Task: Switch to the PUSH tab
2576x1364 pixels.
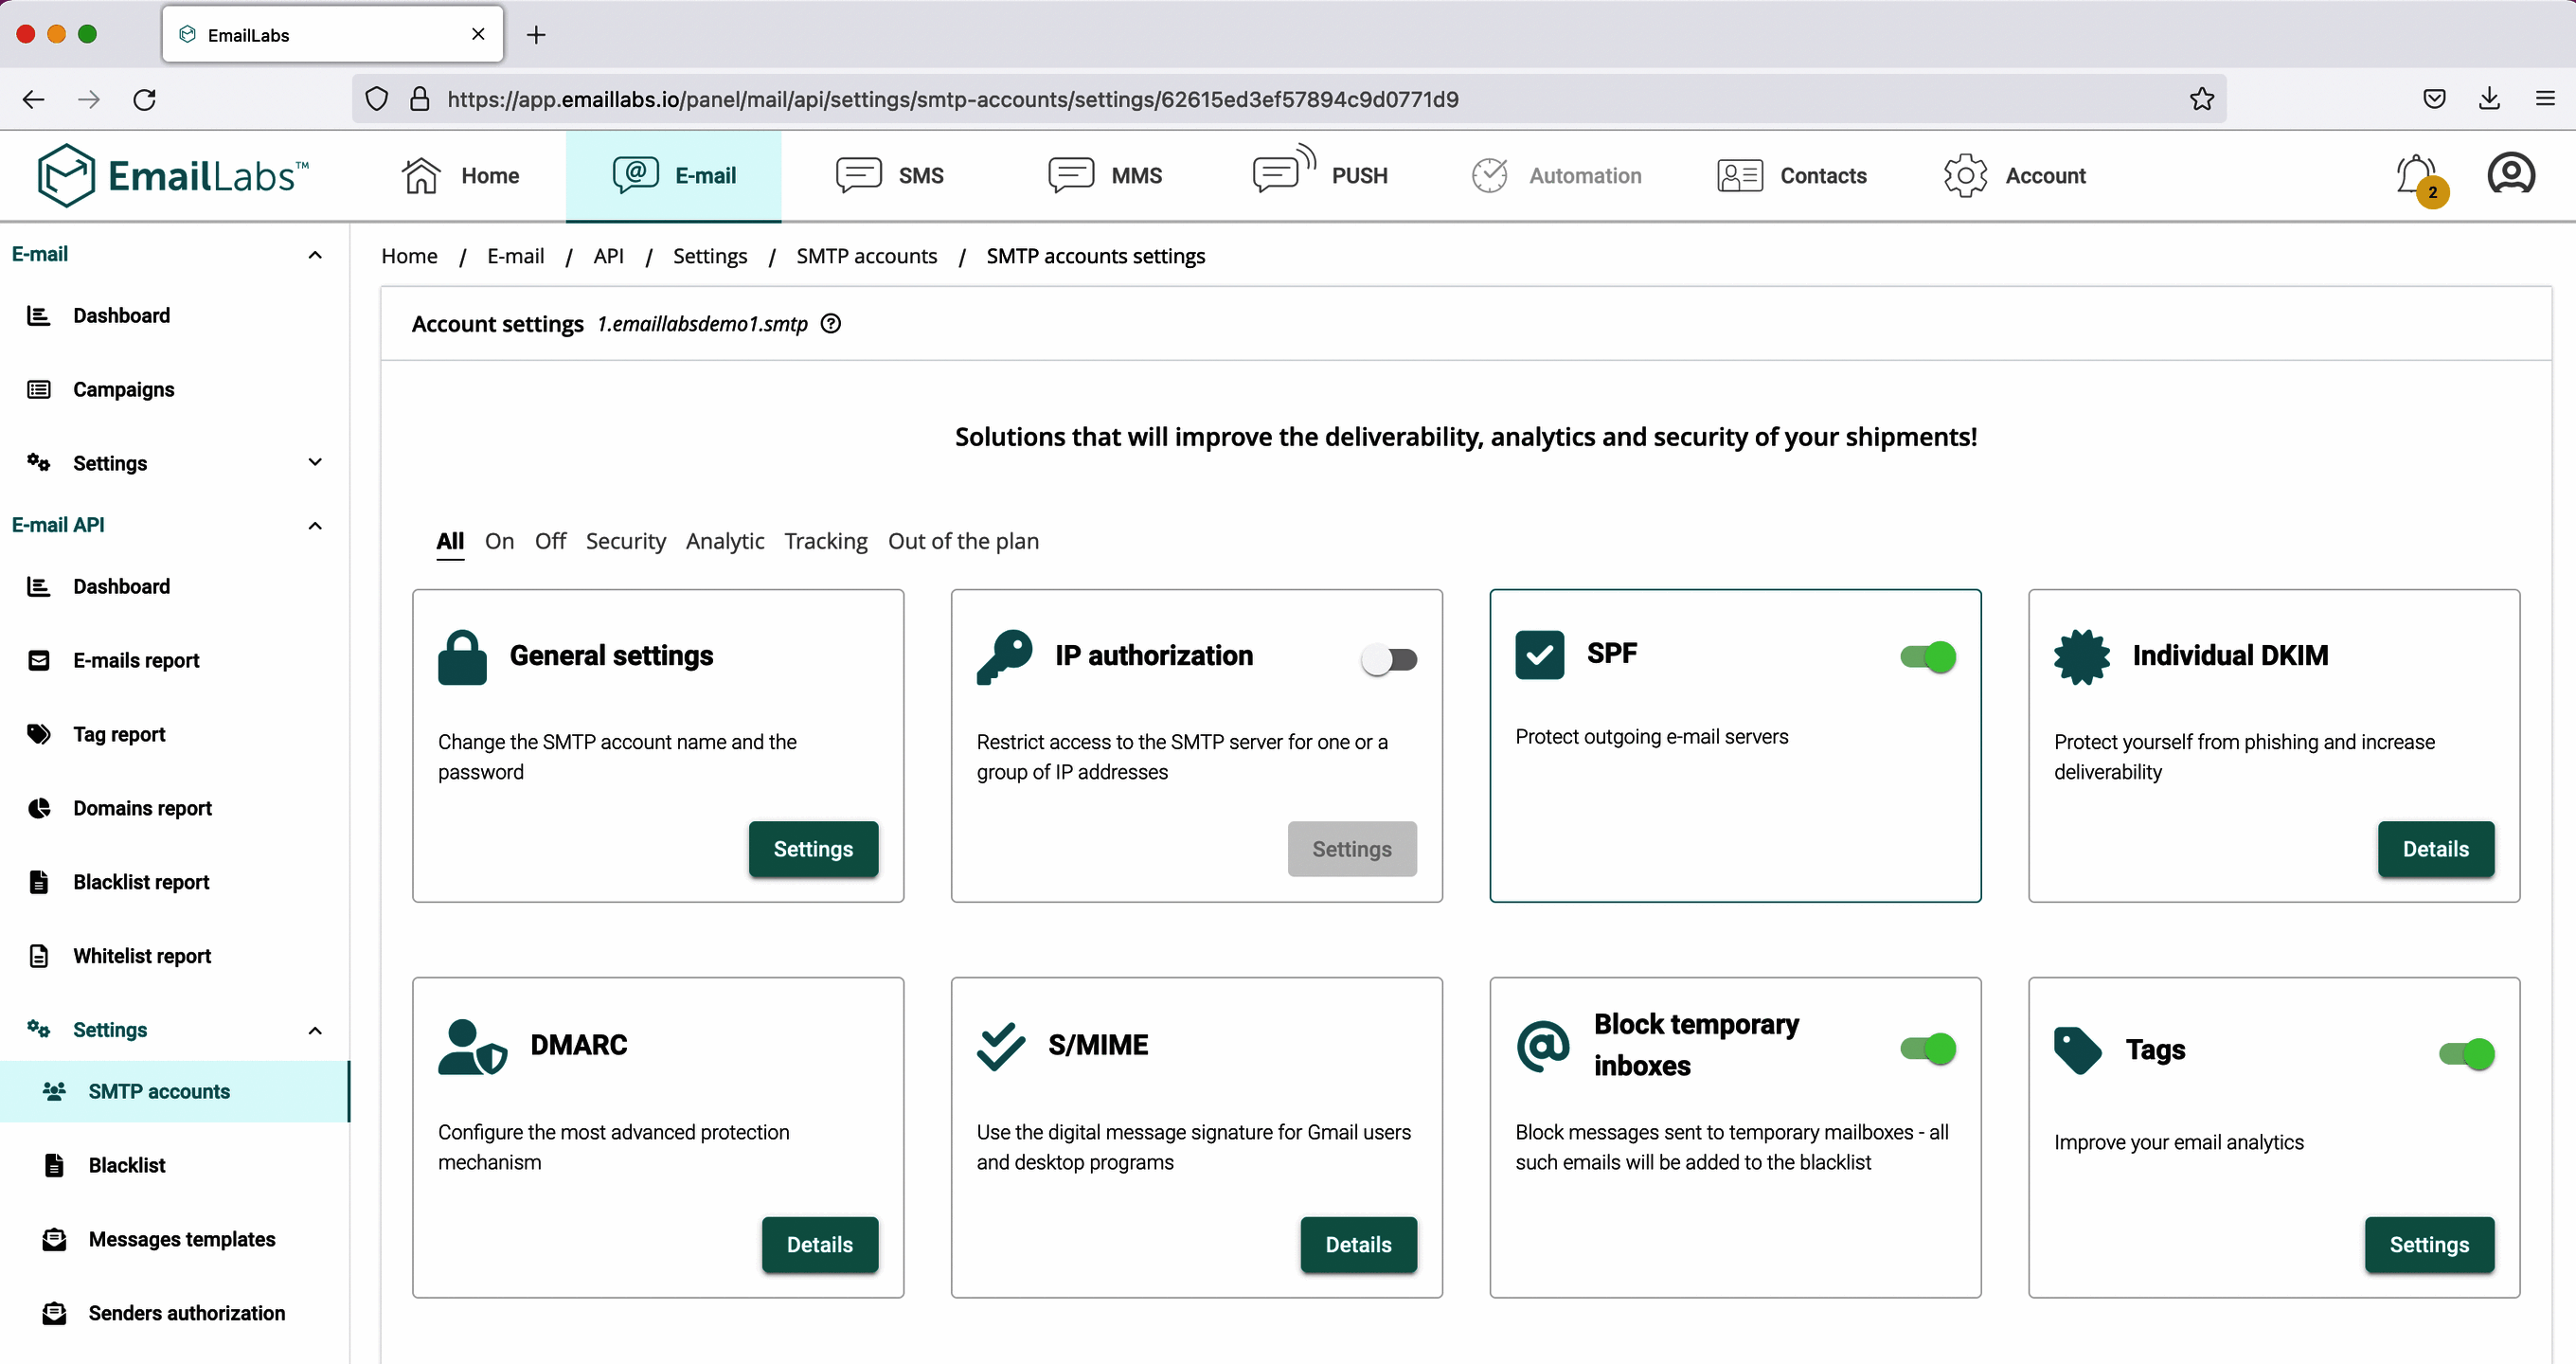Action: click(1321, 175)
